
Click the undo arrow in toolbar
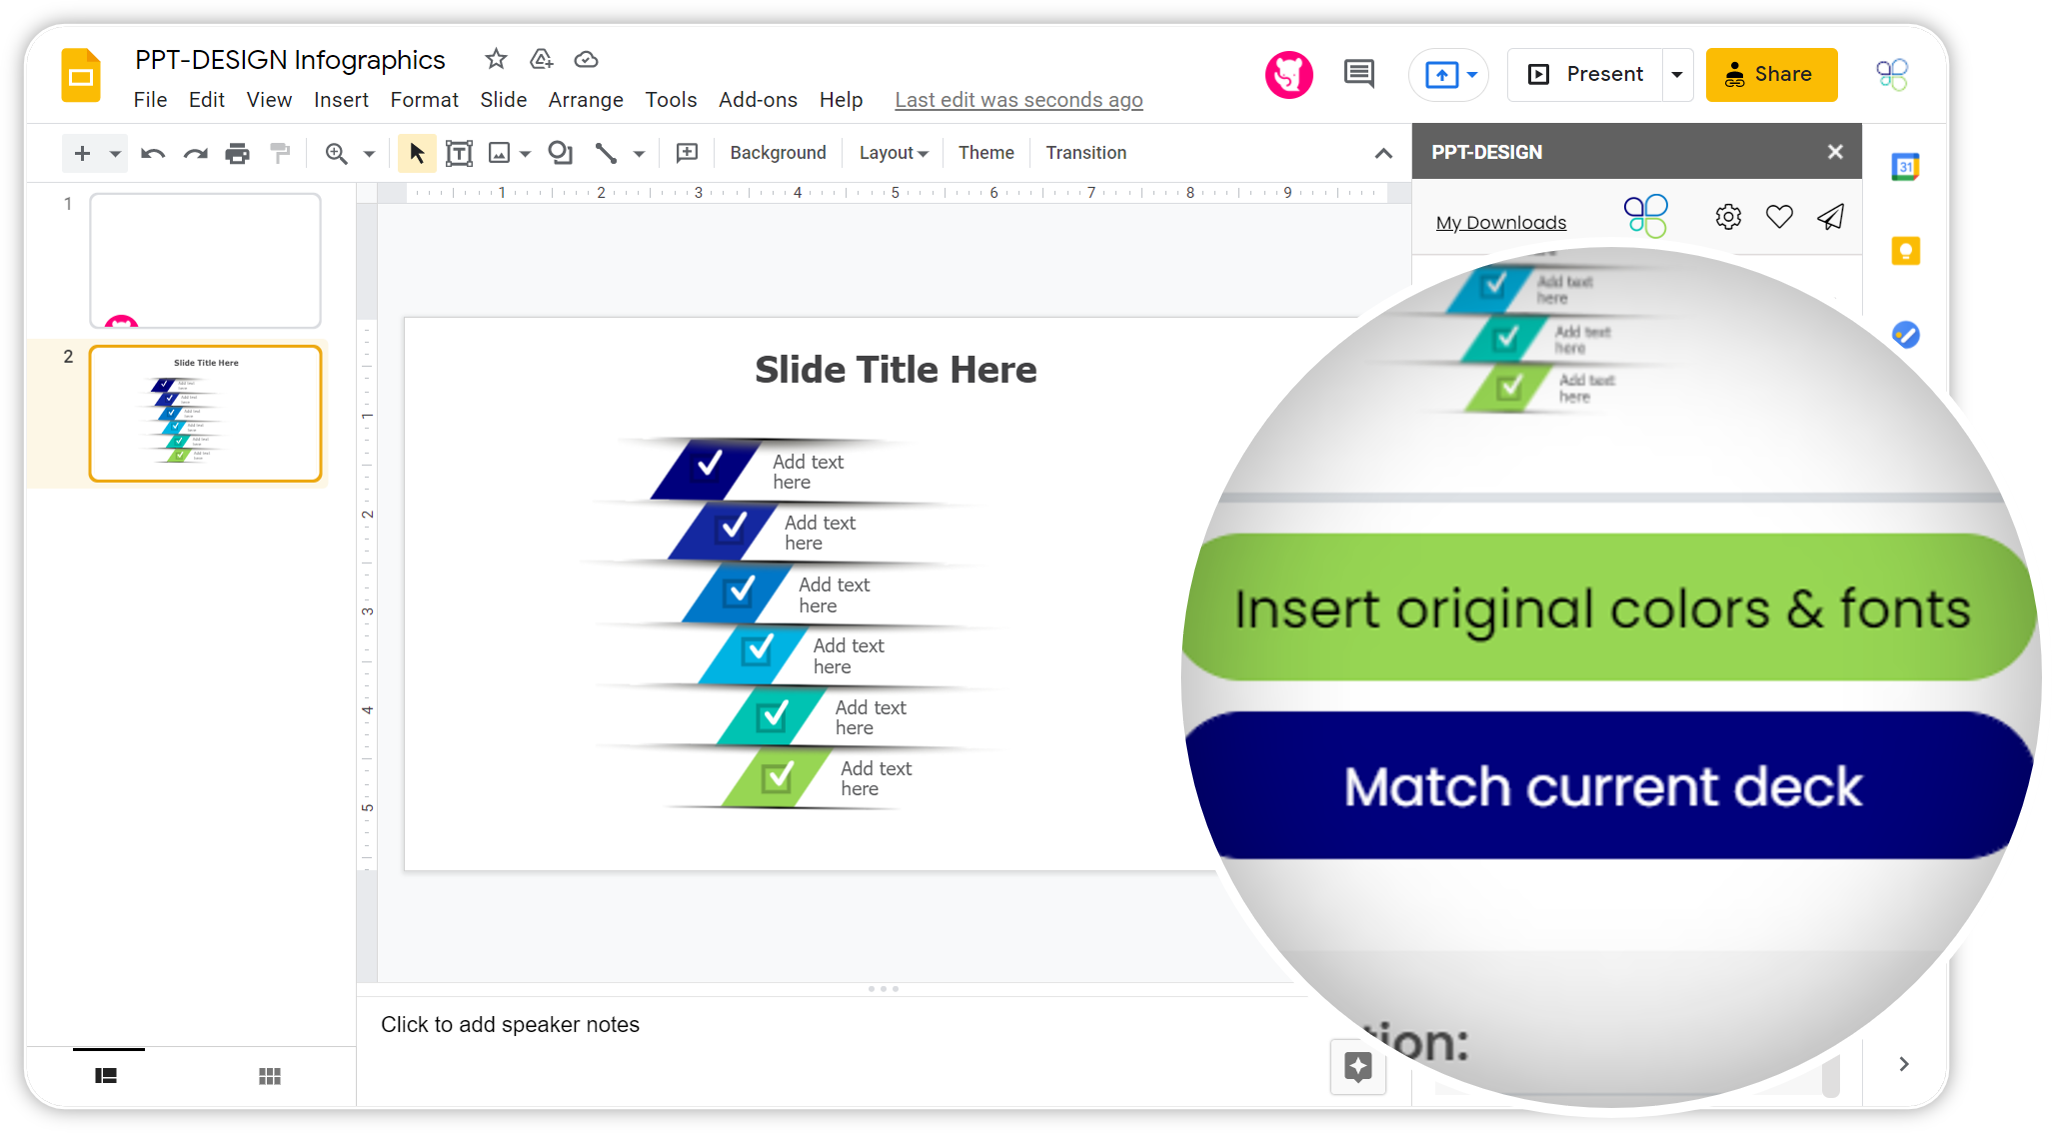point(152,153)
